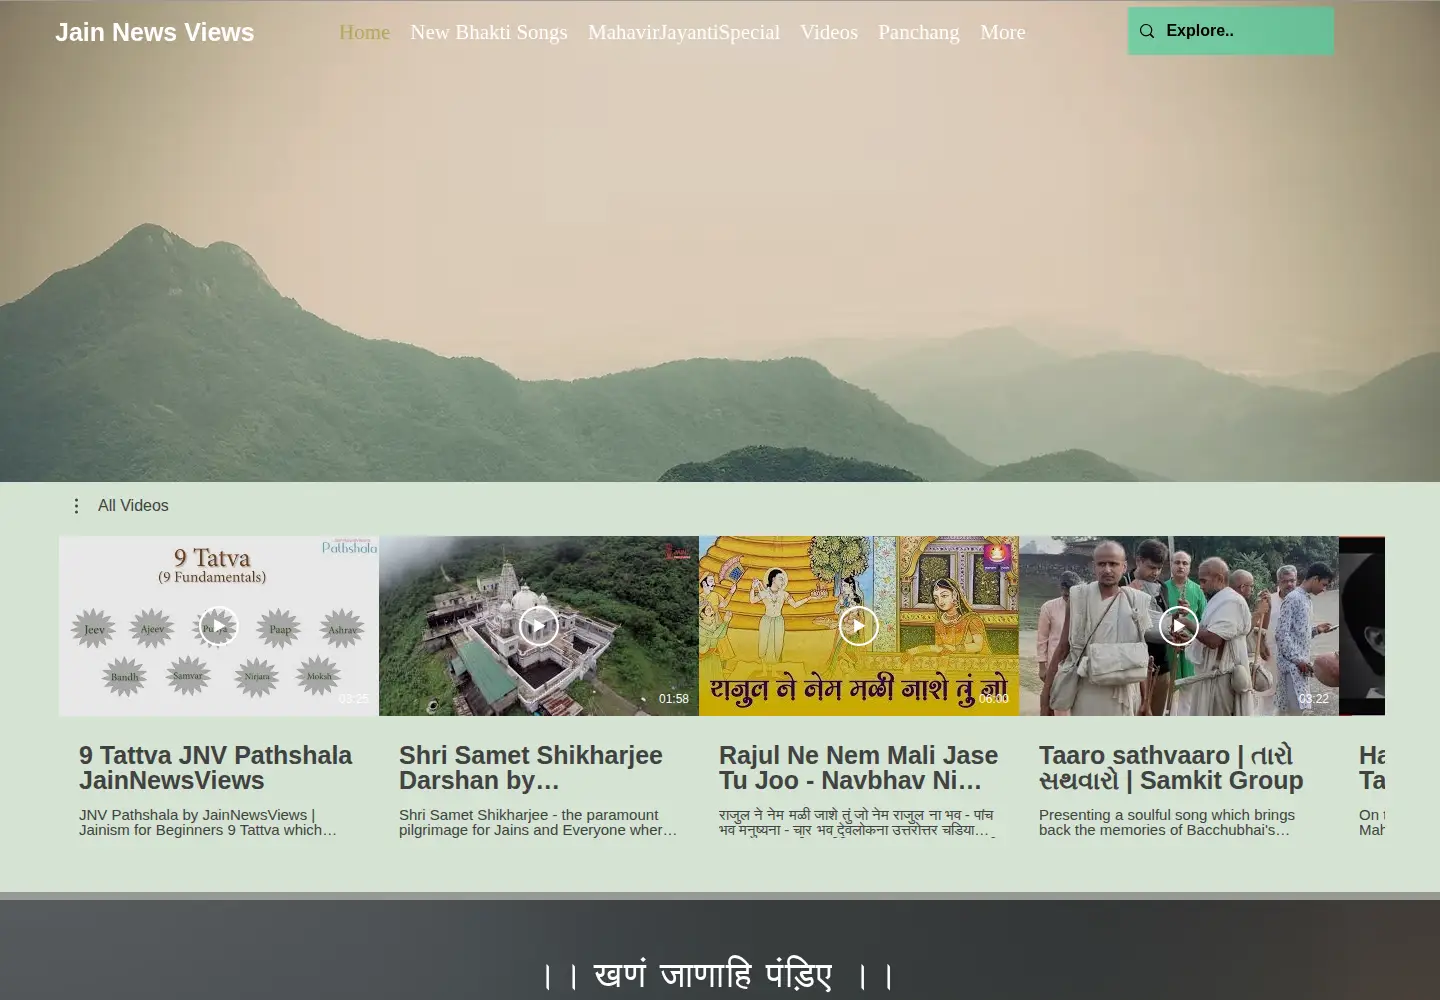Screen dimensions: 1440x1000
Task: Click the 01:58 duration badge
Action: click(x=673, y=699)
